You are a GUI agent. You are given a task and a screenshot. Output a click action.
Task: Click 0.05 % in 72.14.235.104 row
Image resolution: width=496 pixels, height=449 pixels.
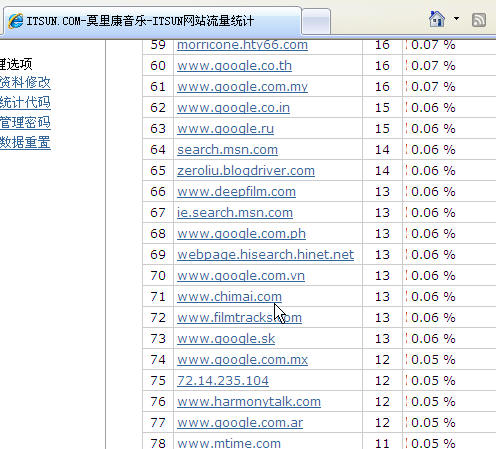click(x=433, y=381)
